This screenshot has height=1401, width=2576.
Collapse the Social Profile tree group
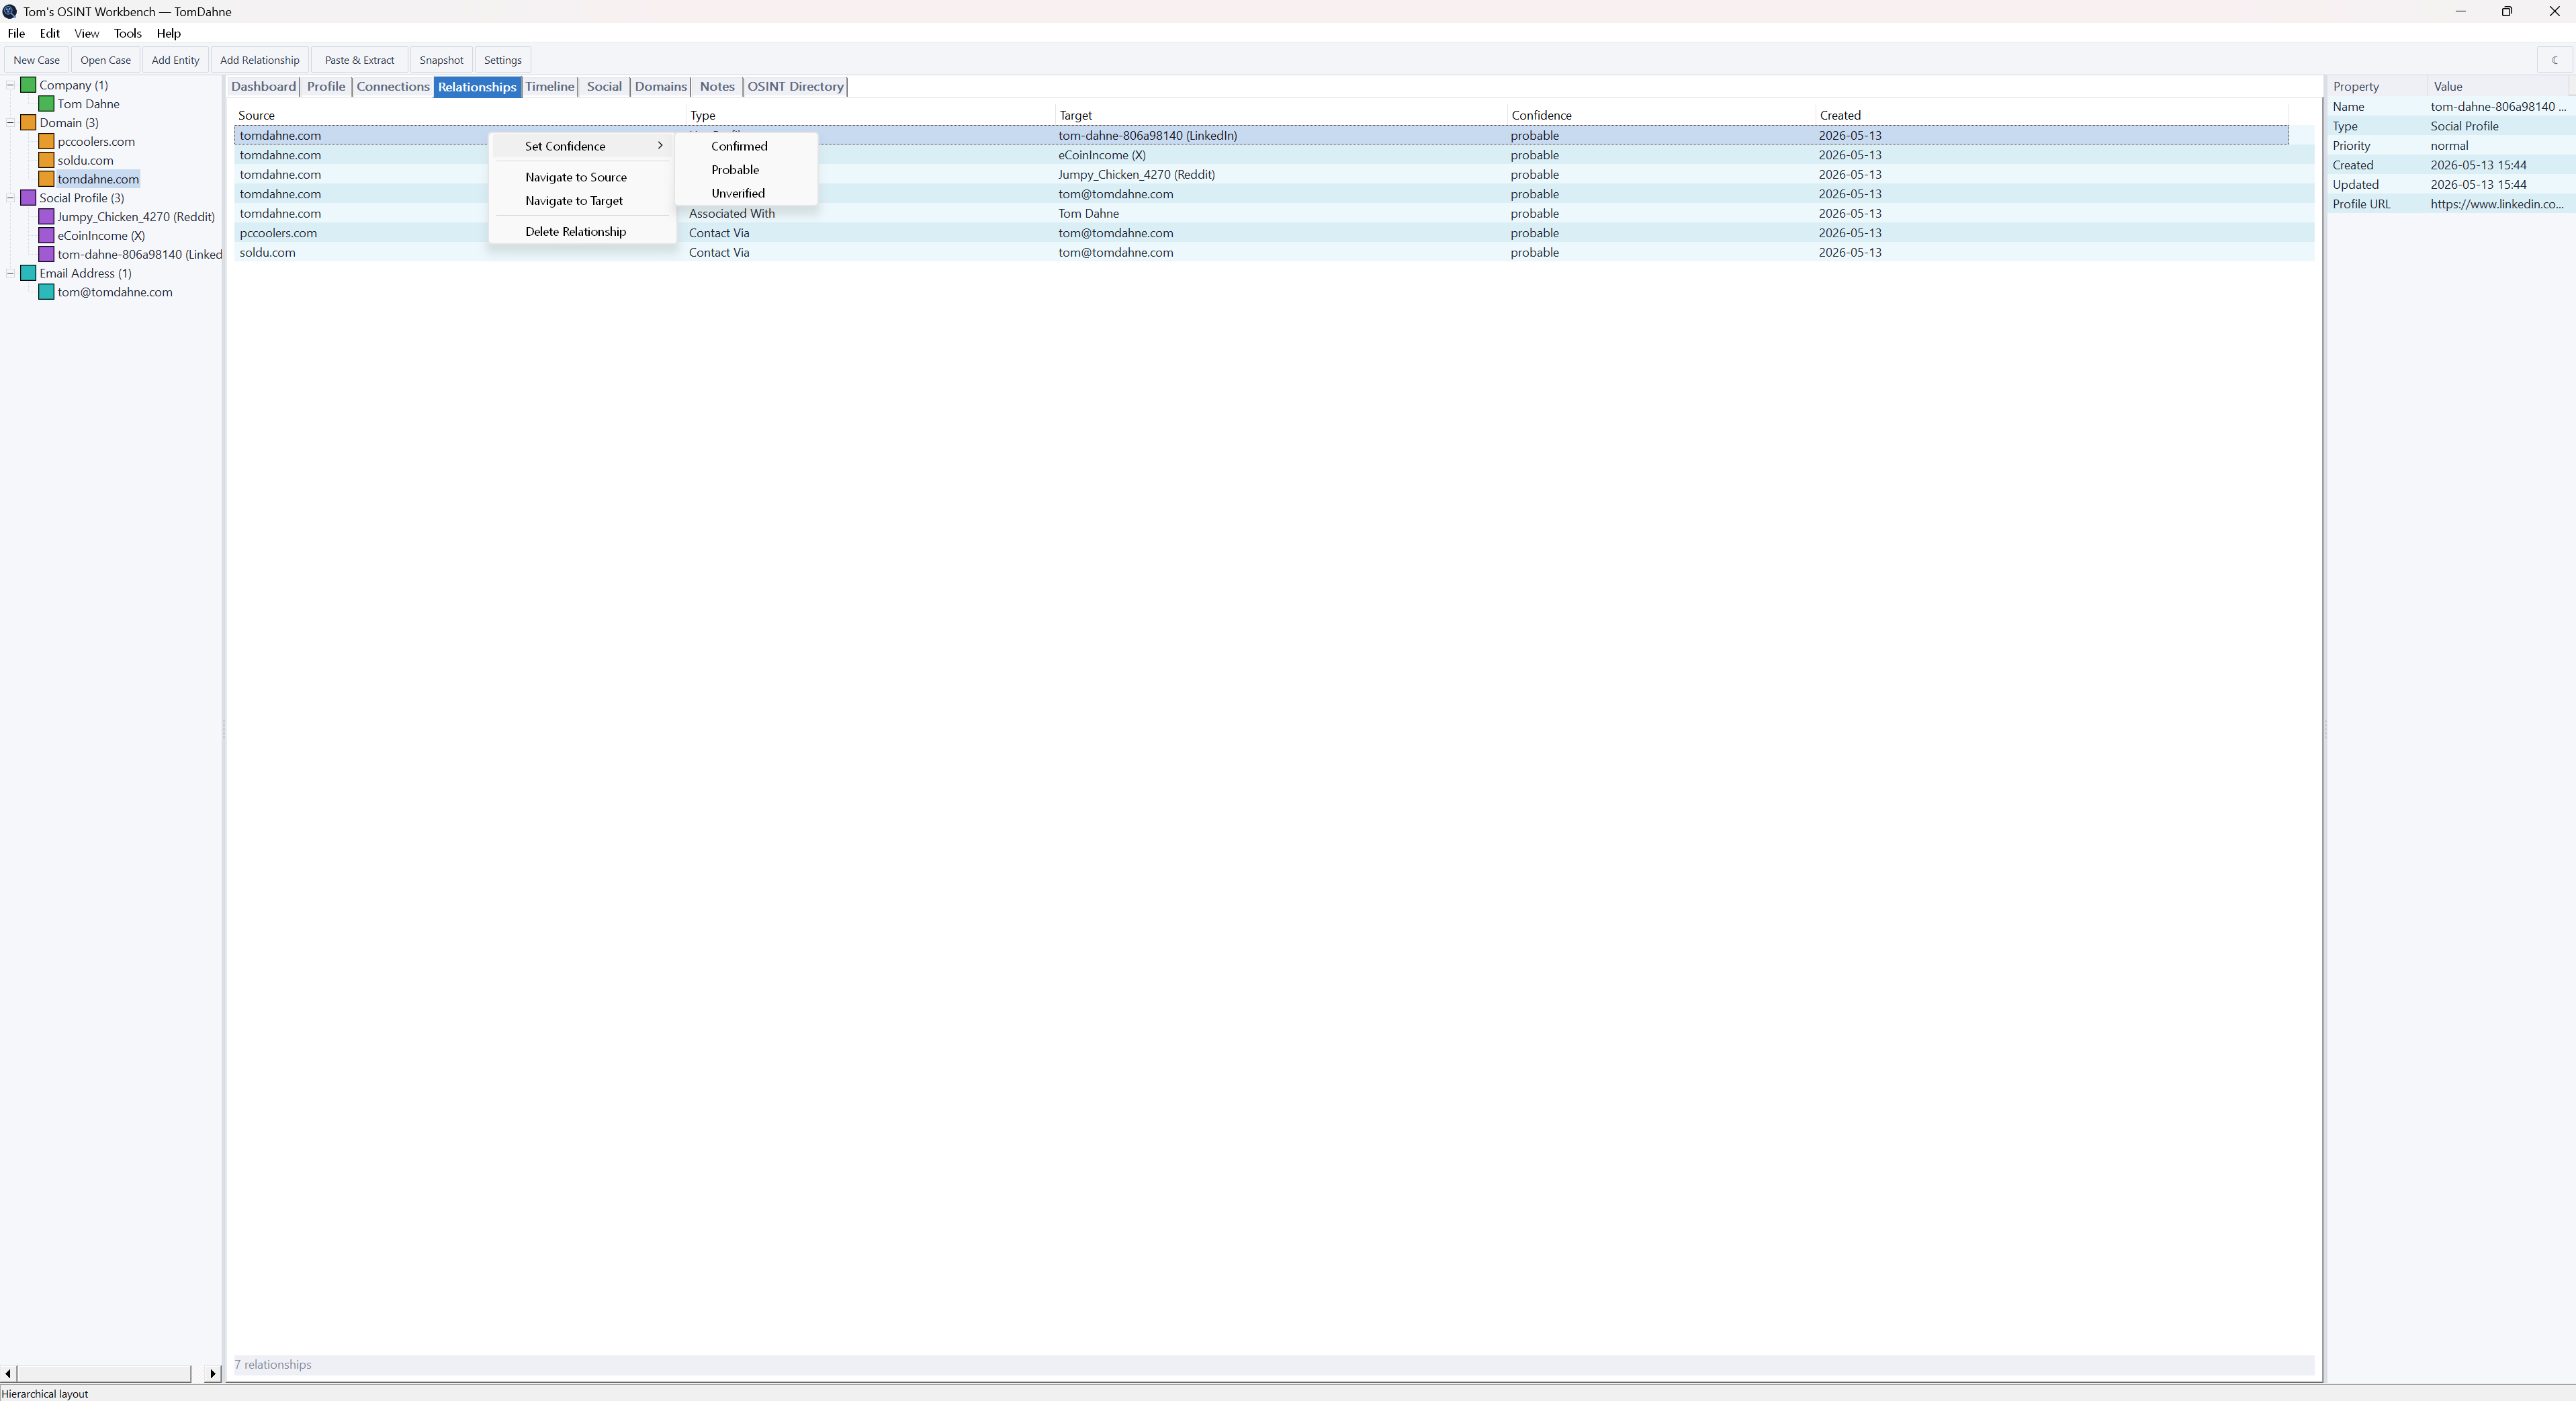[10, 198]
